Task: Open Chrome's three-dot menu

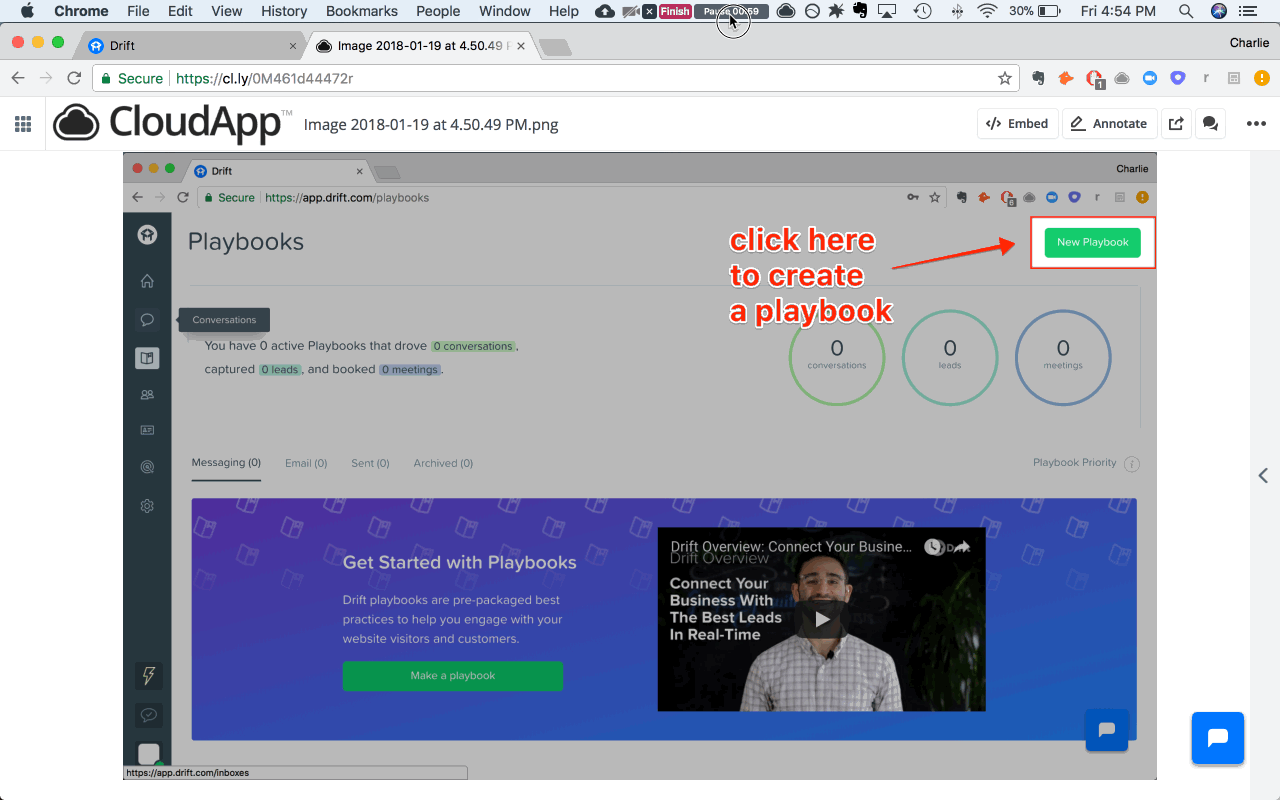Action: pos(1262,78)
